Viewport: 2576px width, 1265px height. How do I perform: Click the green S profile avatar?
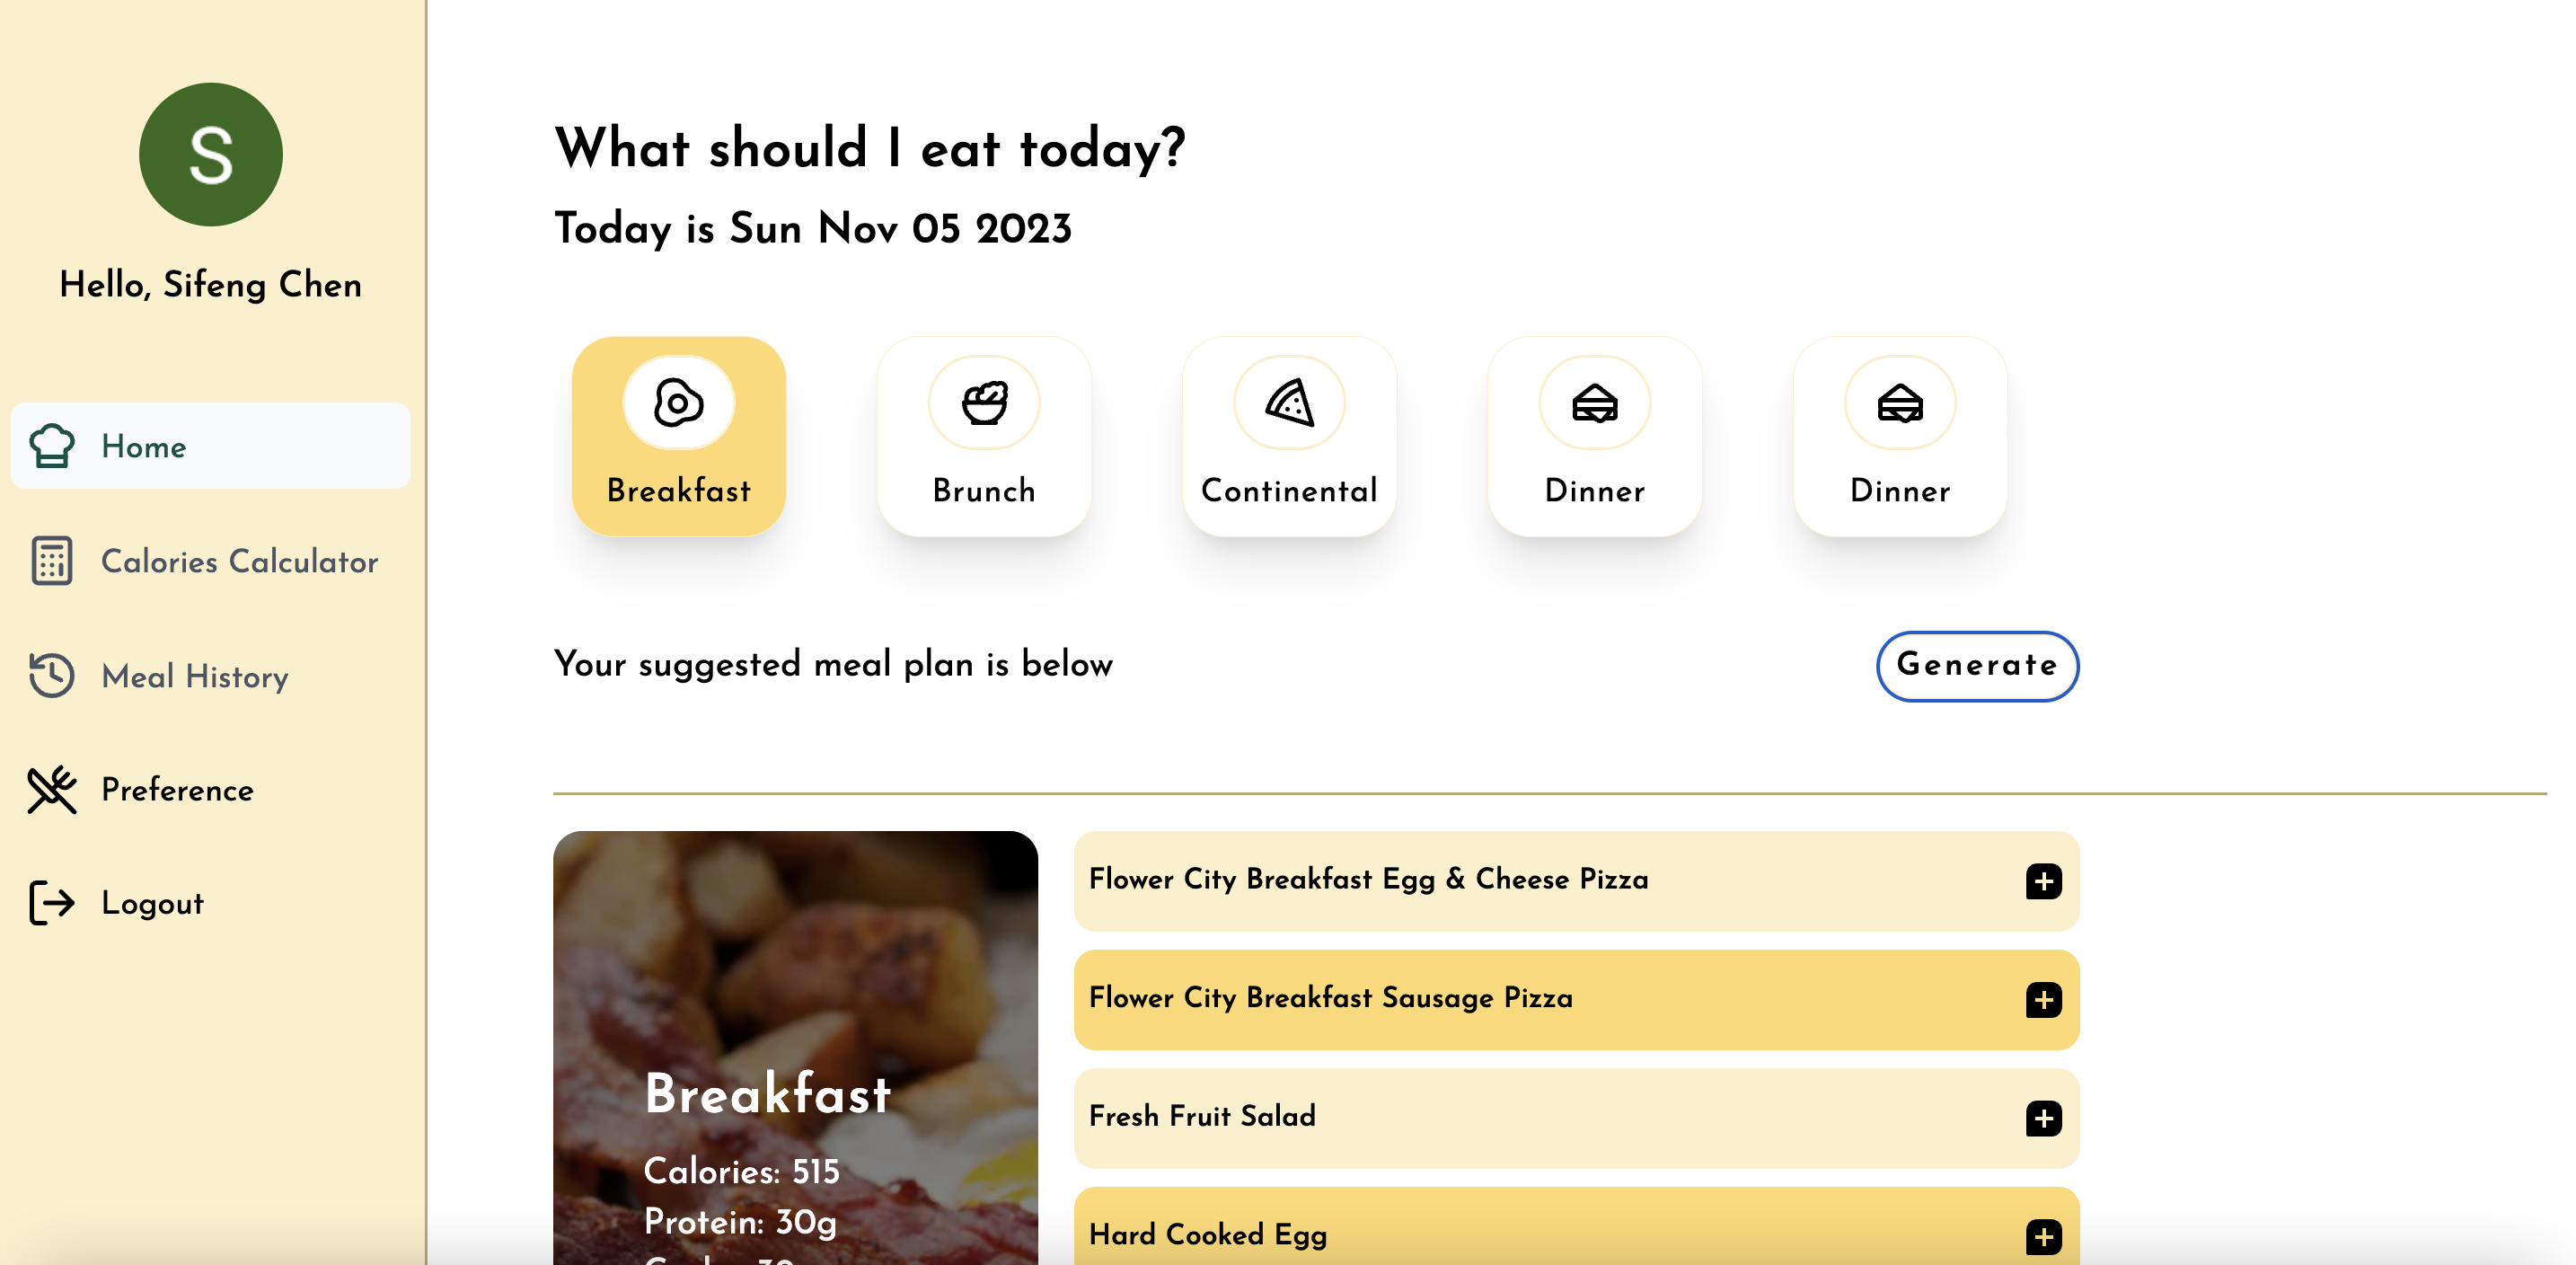[x=211, y=154]
